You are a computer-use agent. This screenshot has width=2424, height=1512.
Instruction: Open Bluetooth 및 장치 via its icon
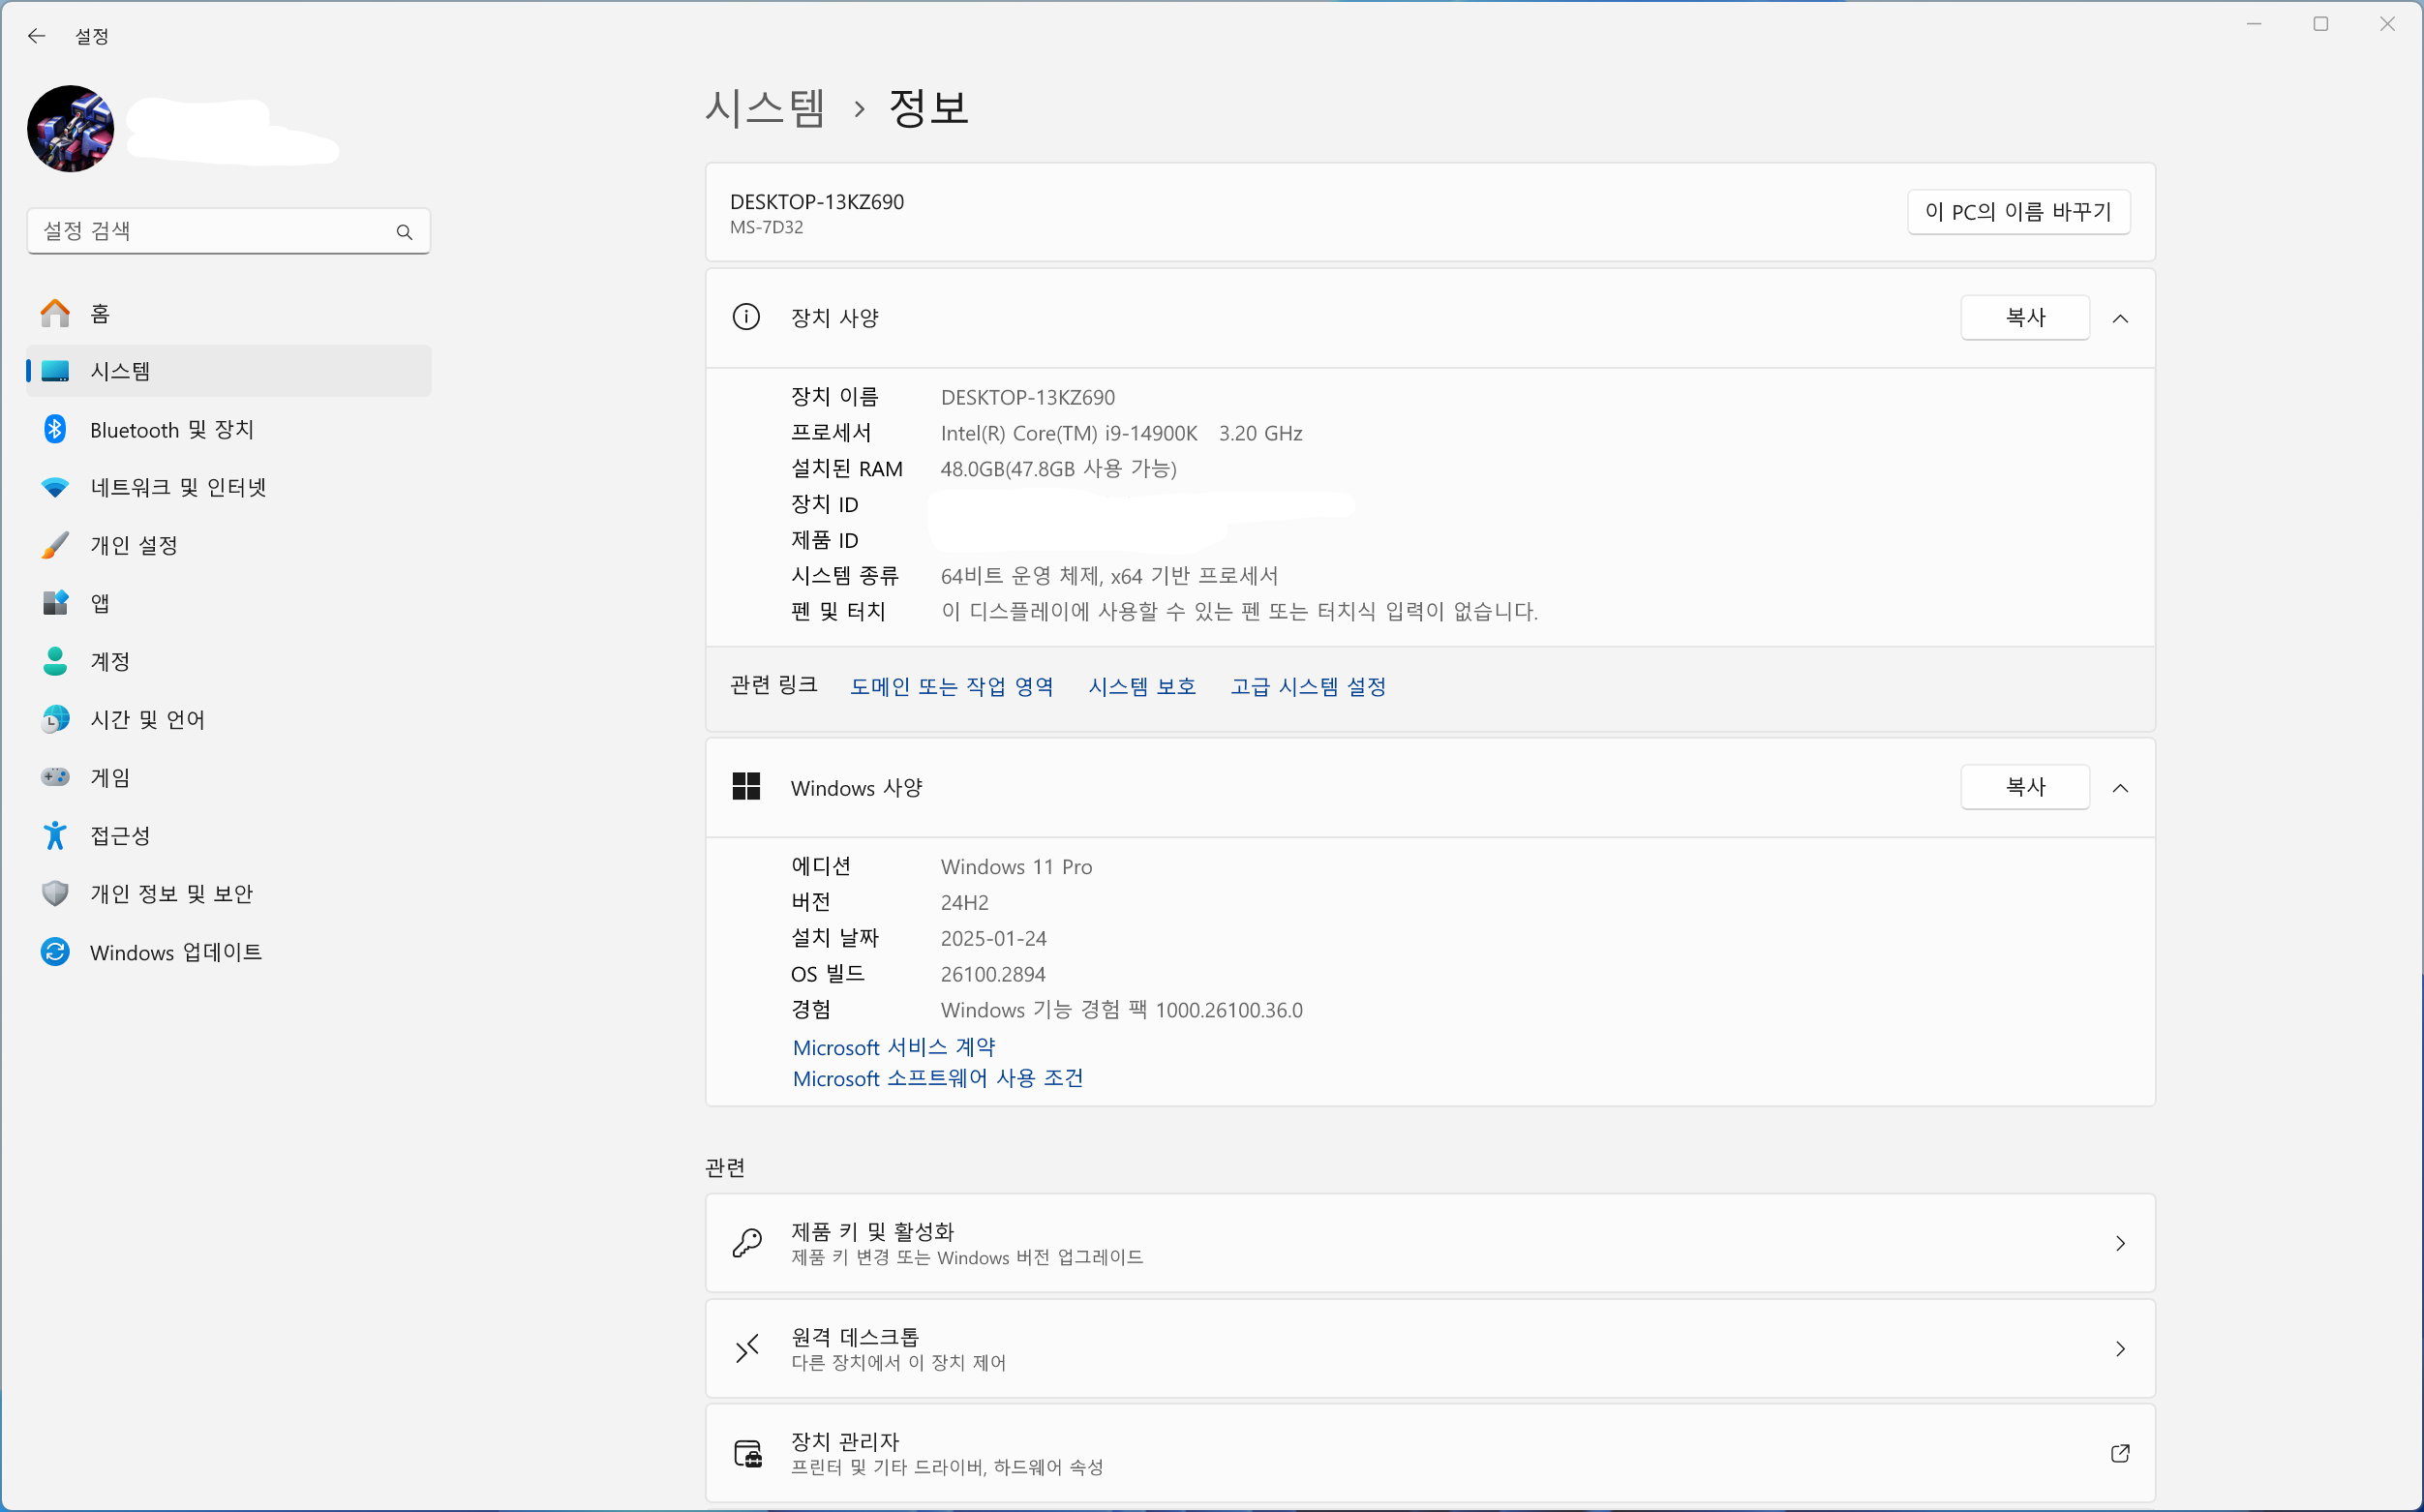coord(55,429)
